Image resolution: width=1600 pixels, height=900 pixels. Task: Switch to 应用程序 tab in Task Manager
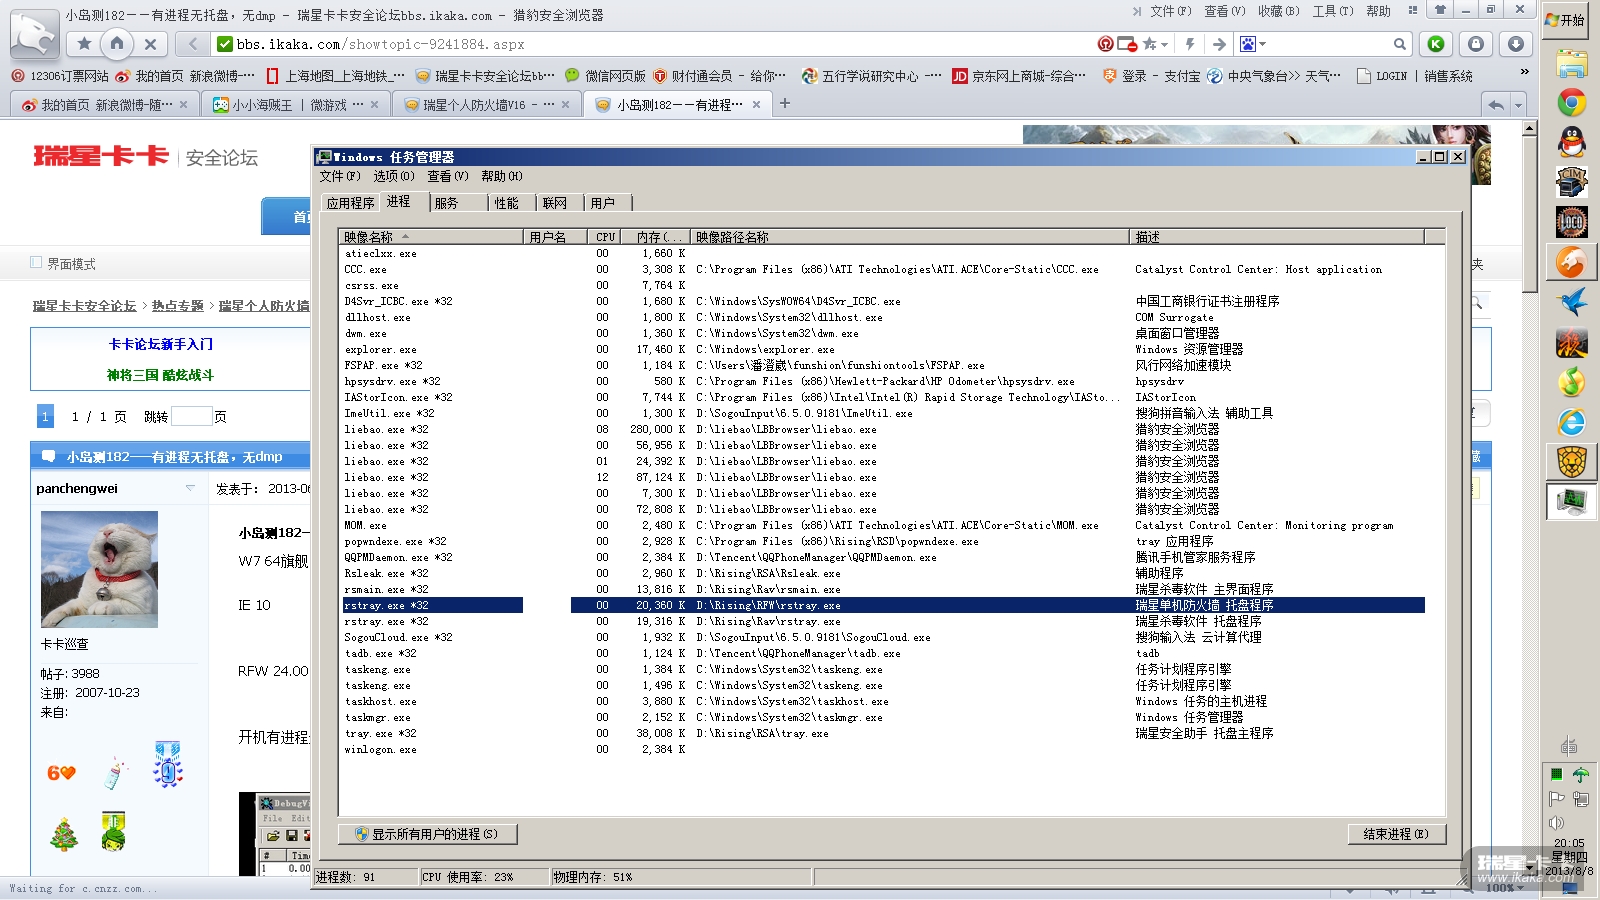(350, 203)
